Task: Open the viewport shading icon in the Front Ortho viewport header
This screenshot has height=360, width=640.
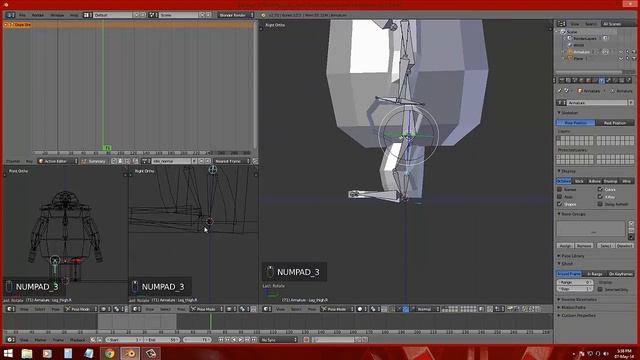Action: (104, 309)
